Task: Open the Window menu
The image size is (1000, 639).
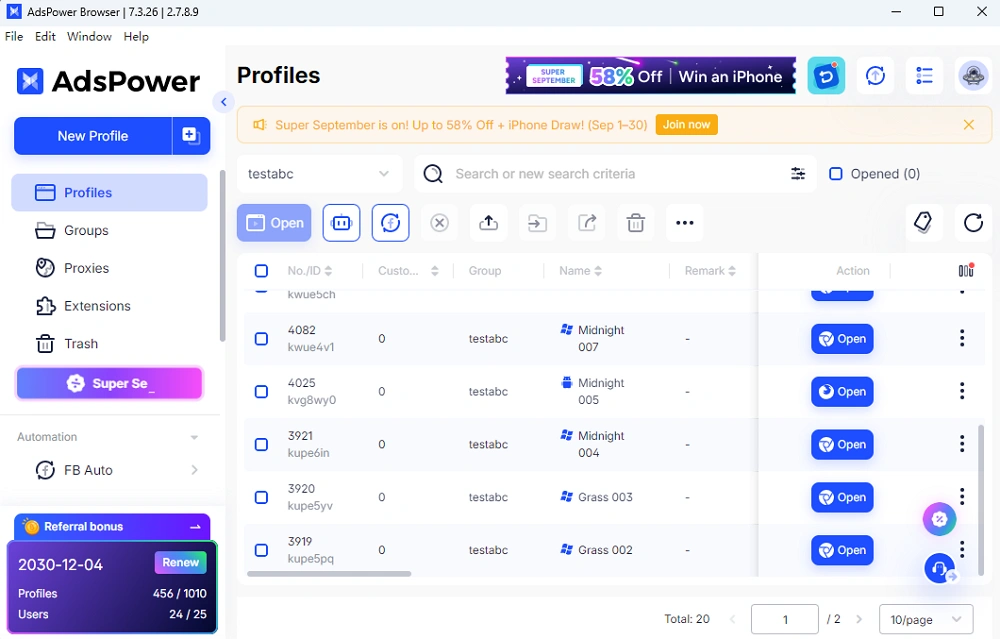Action: coord(89,36)
